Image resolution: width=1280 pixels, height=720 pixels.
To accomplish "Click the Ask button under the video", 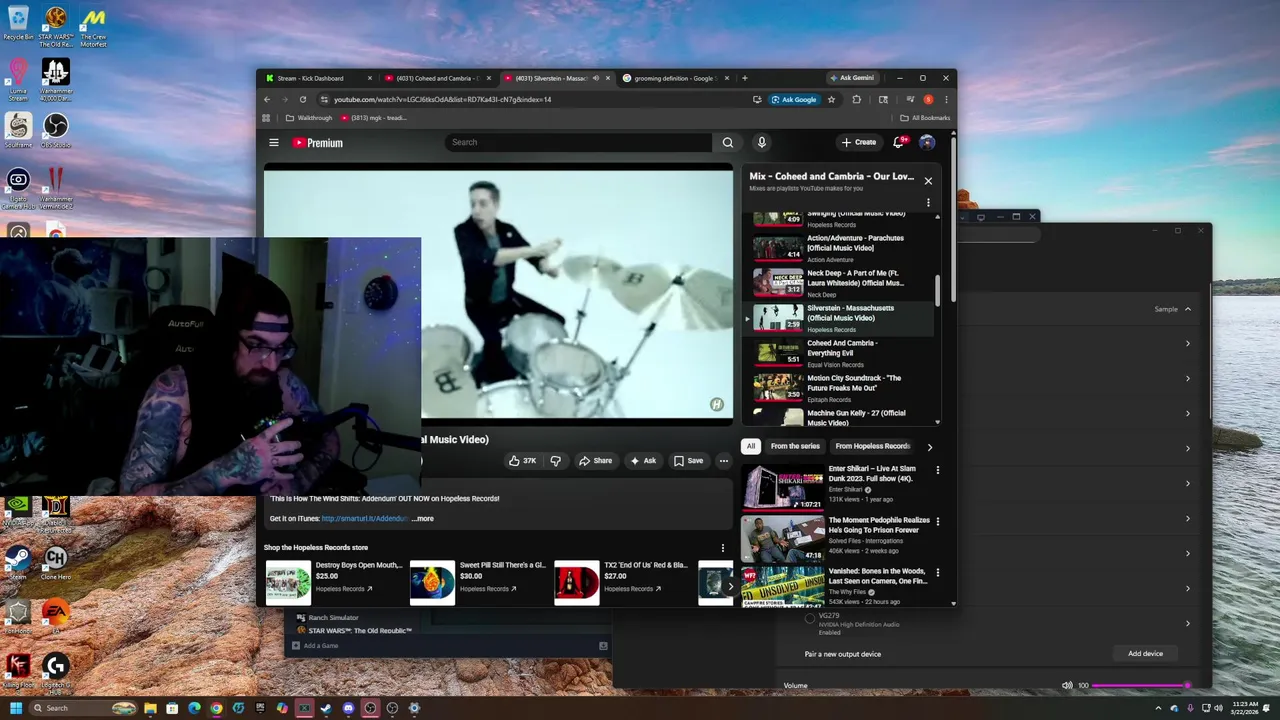I will [643, 461].
